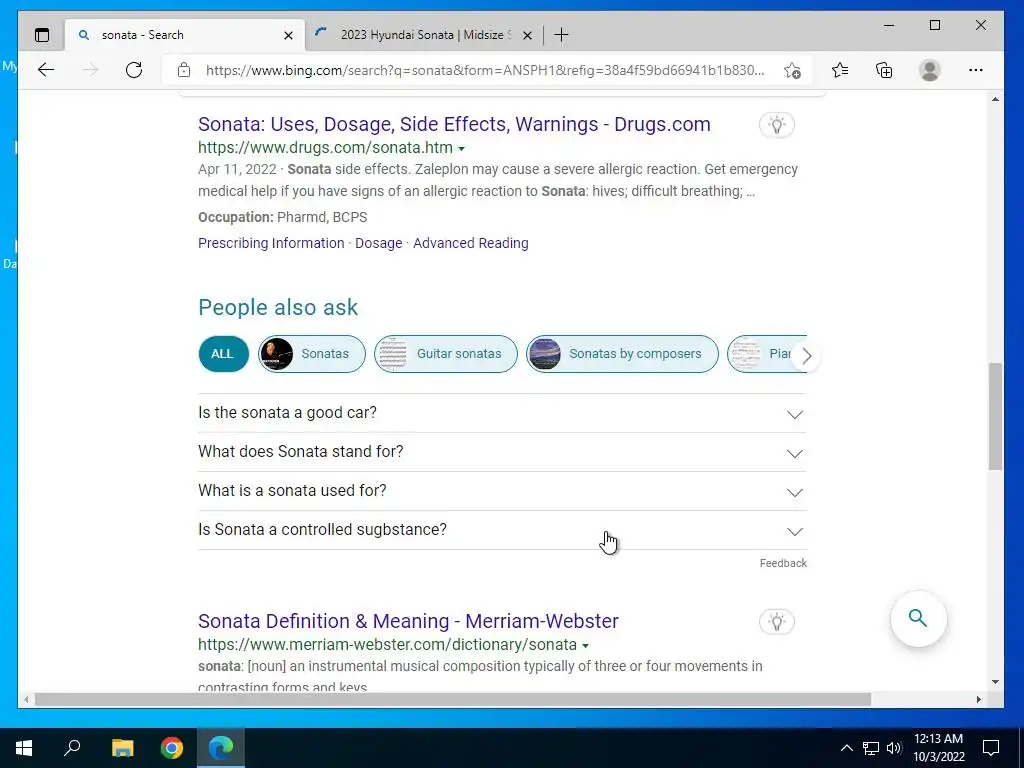This screenshot has height=768, width=1024.
Task: Open the Dosage sublink
Action: point(379,243)
